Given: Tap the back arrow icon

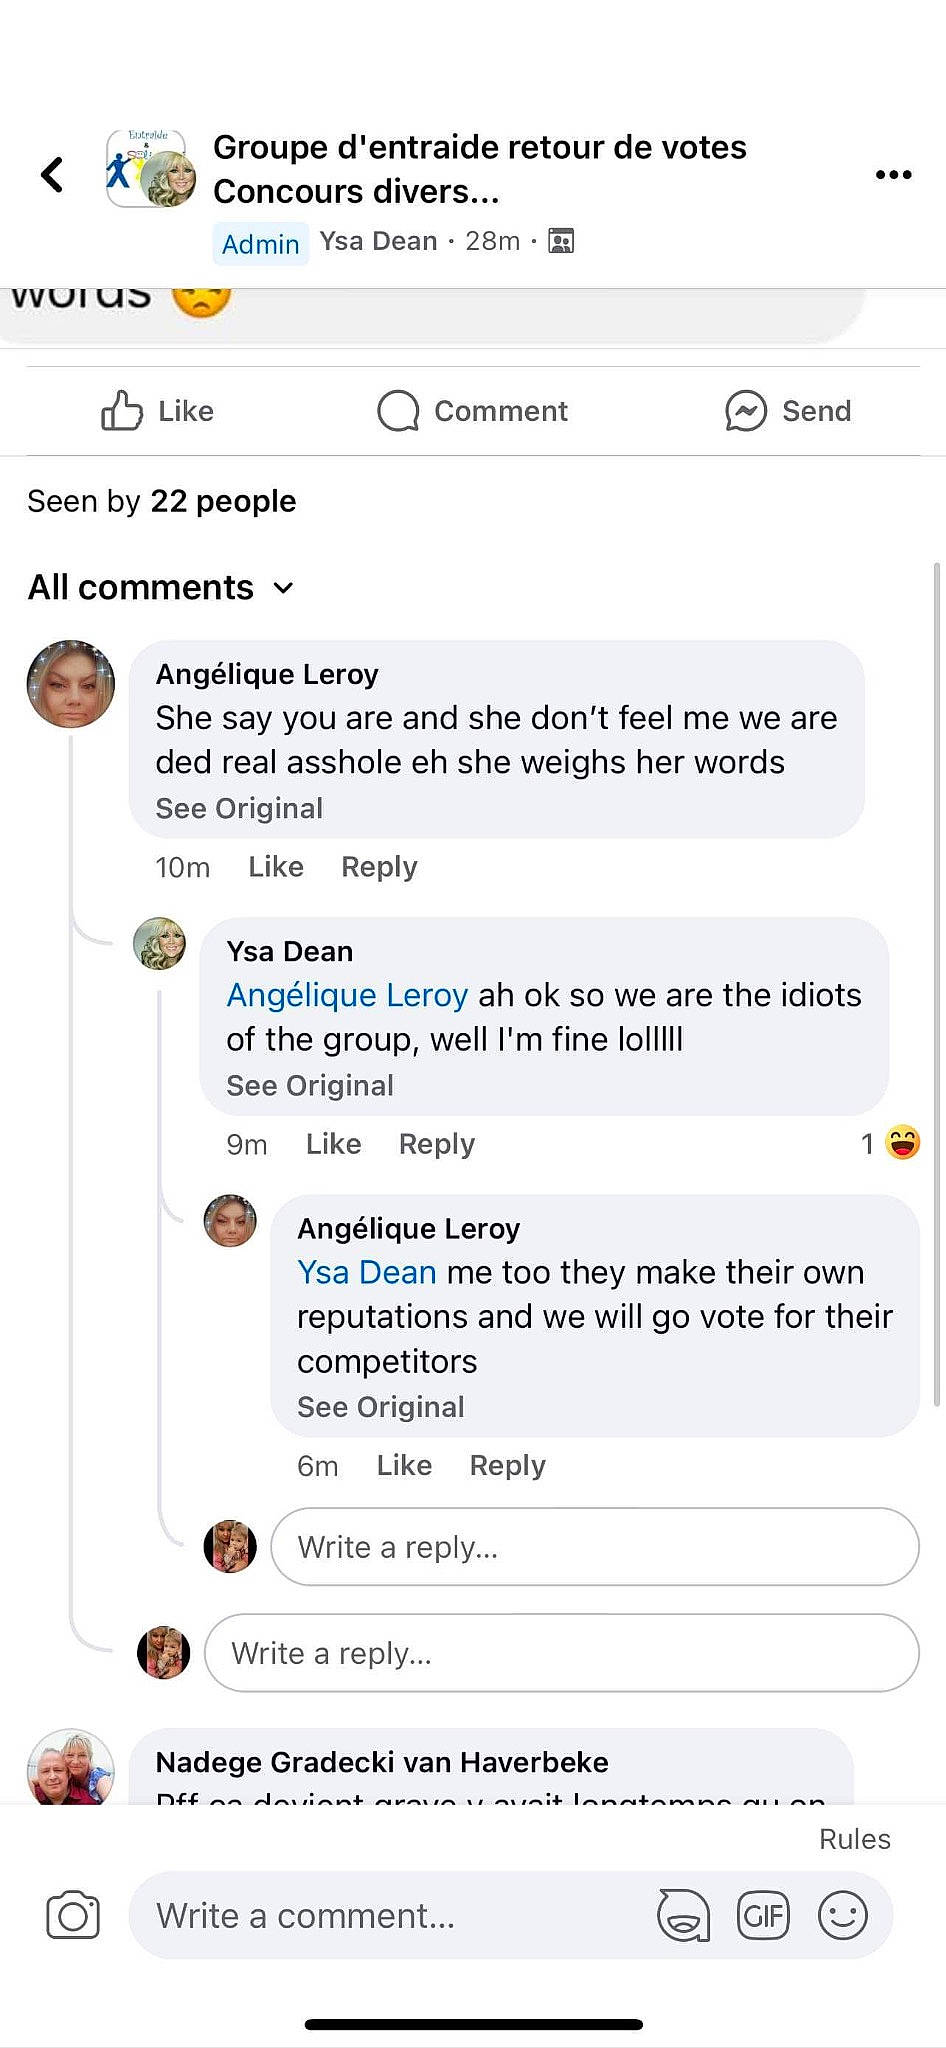Looking at the screenshot, I should click(x=52, y=174).
